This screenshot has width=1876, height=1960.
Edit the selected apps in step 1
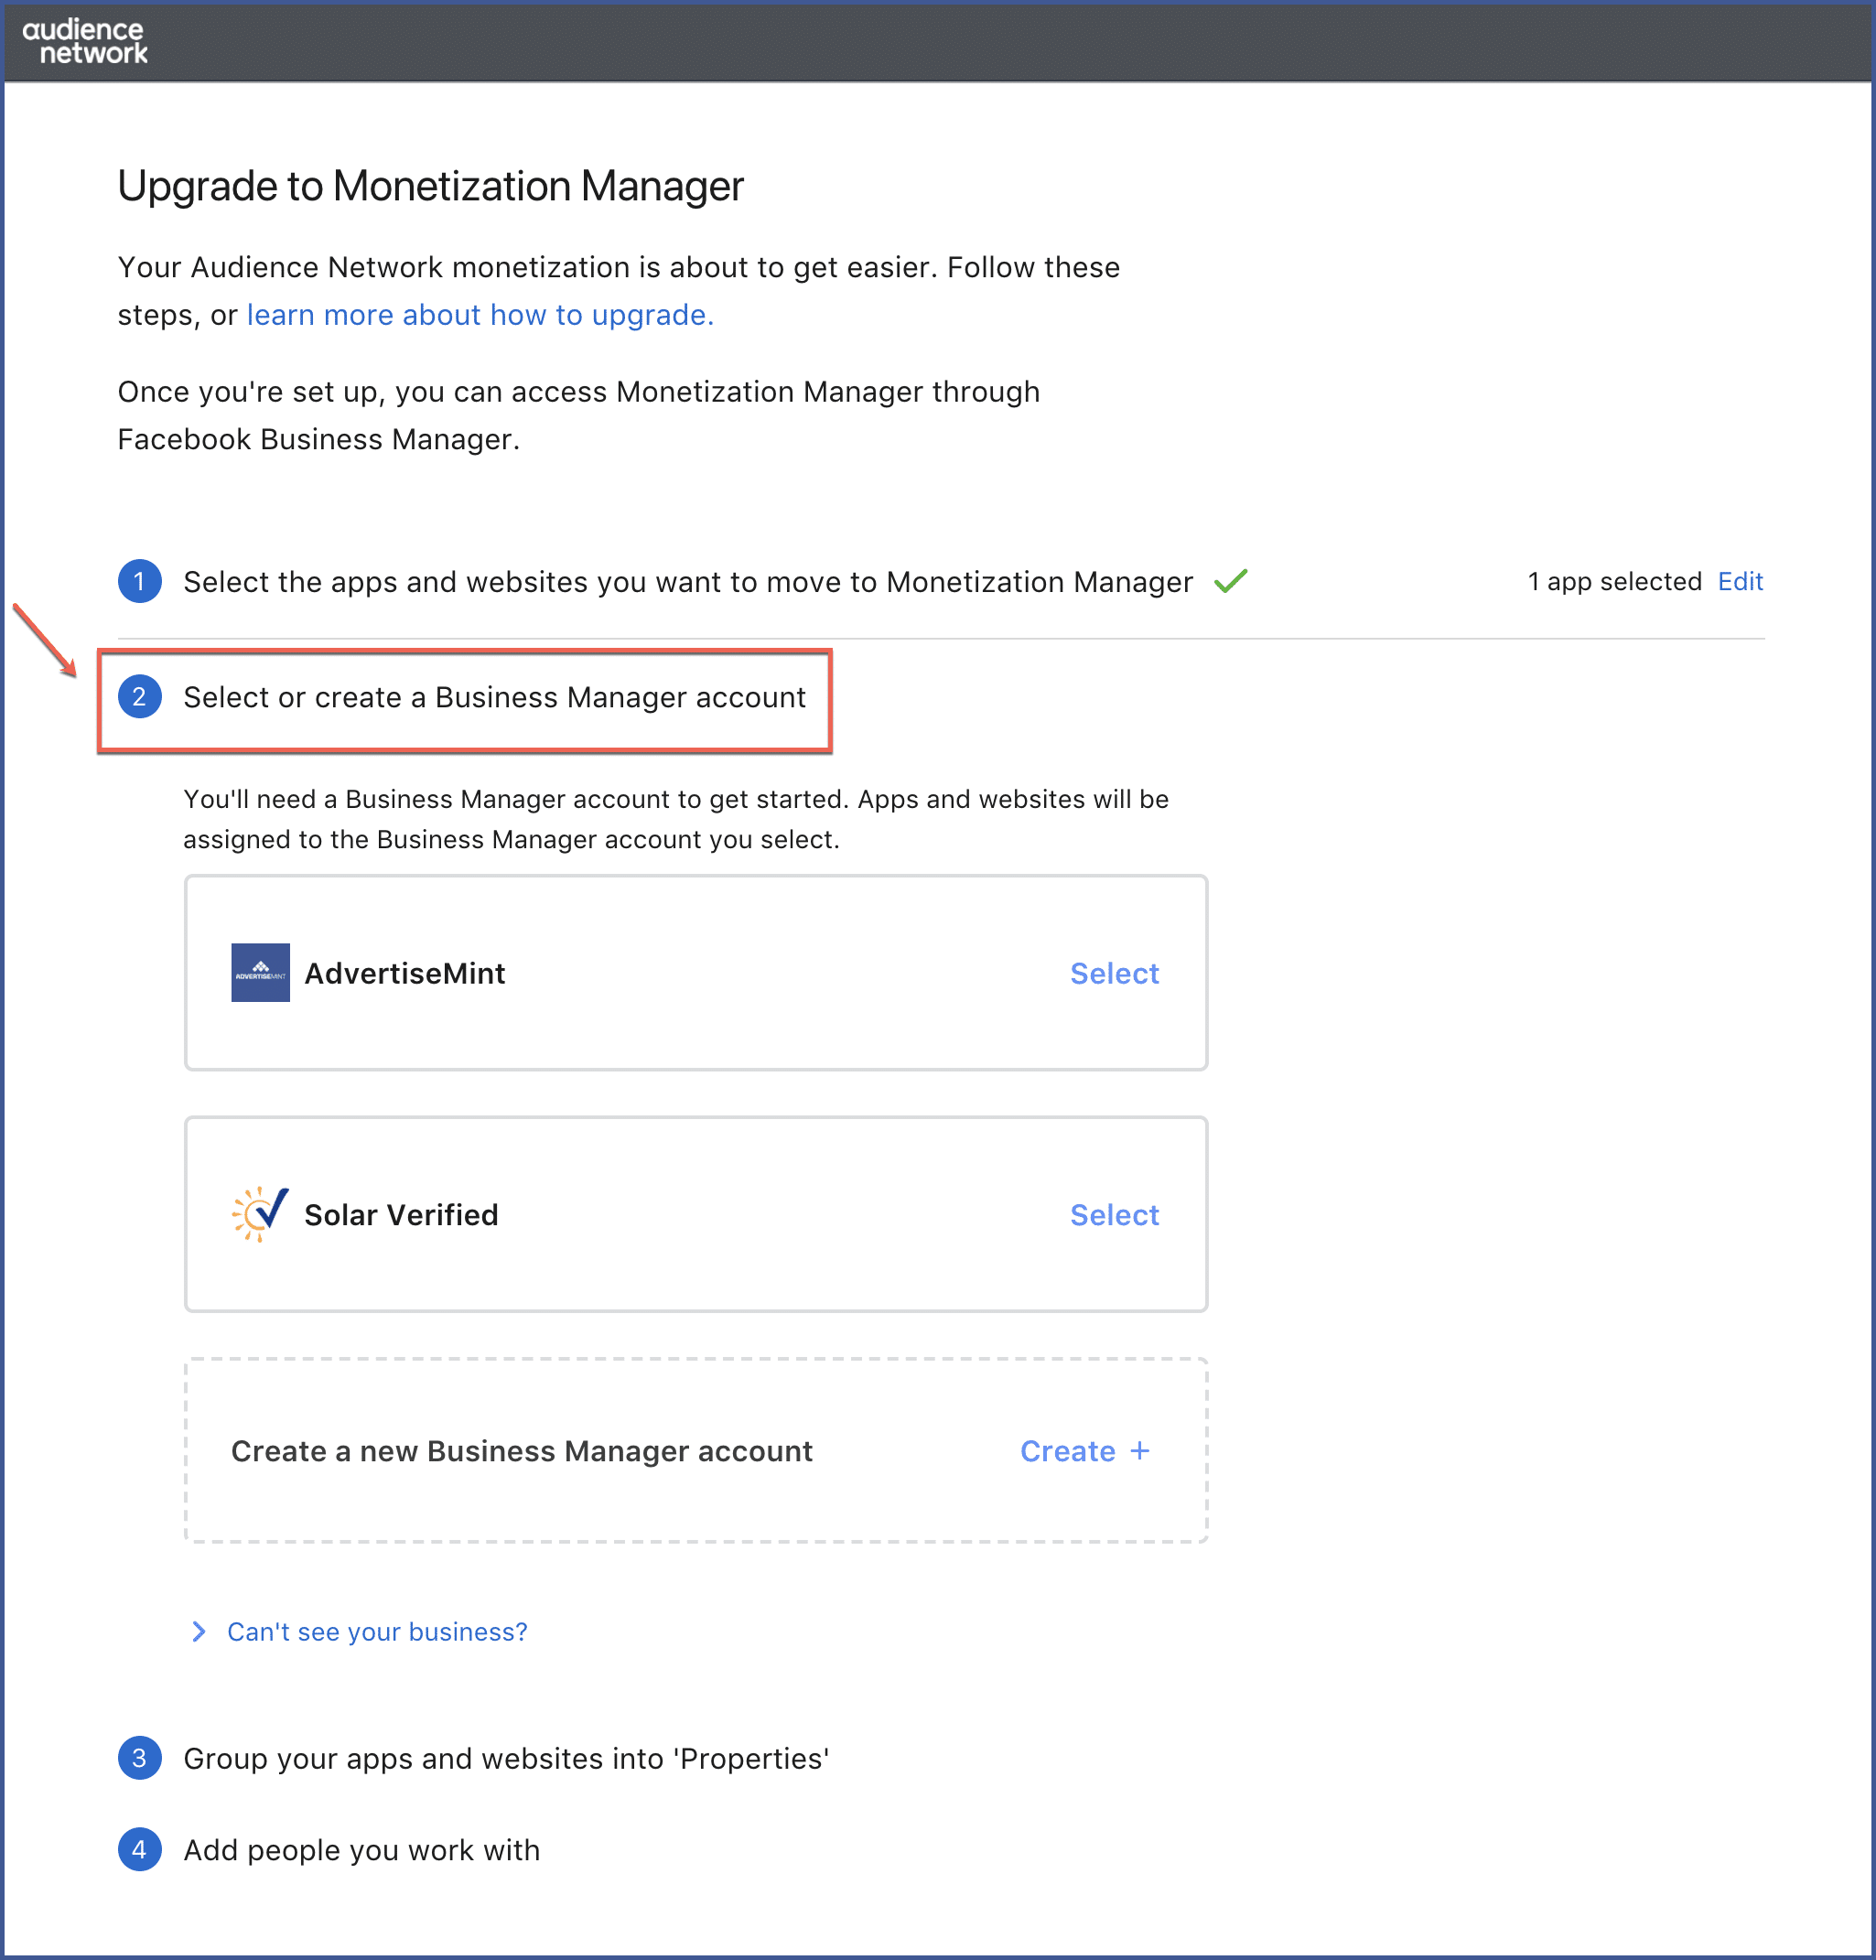pyautogui.click(x=1740, y=581)
